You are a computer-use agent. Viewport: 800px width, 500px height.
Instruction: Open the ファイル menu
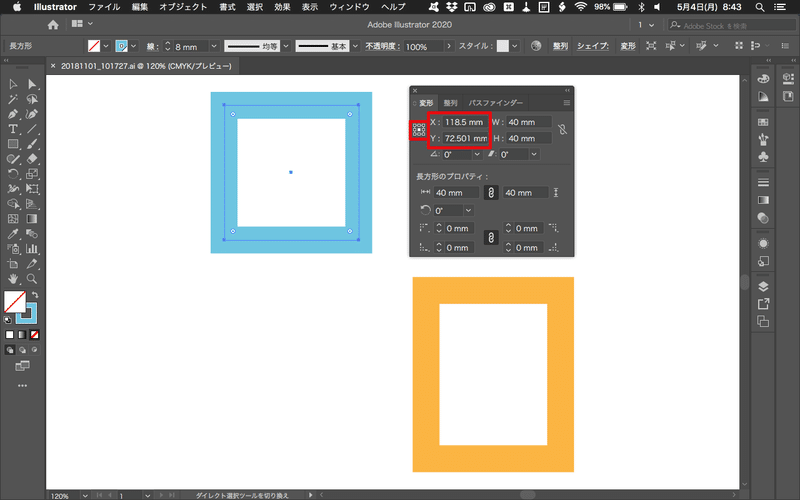(104, 7)
